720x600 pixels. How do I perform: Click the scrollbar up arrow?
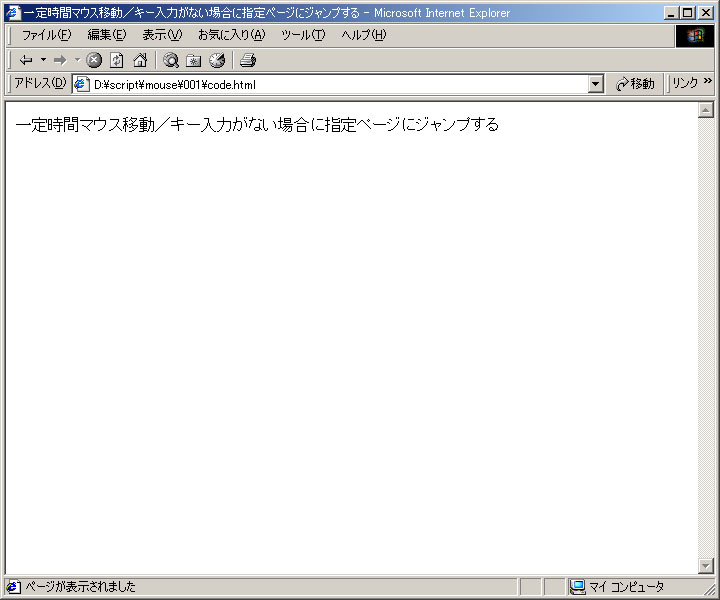click(705, 110)
